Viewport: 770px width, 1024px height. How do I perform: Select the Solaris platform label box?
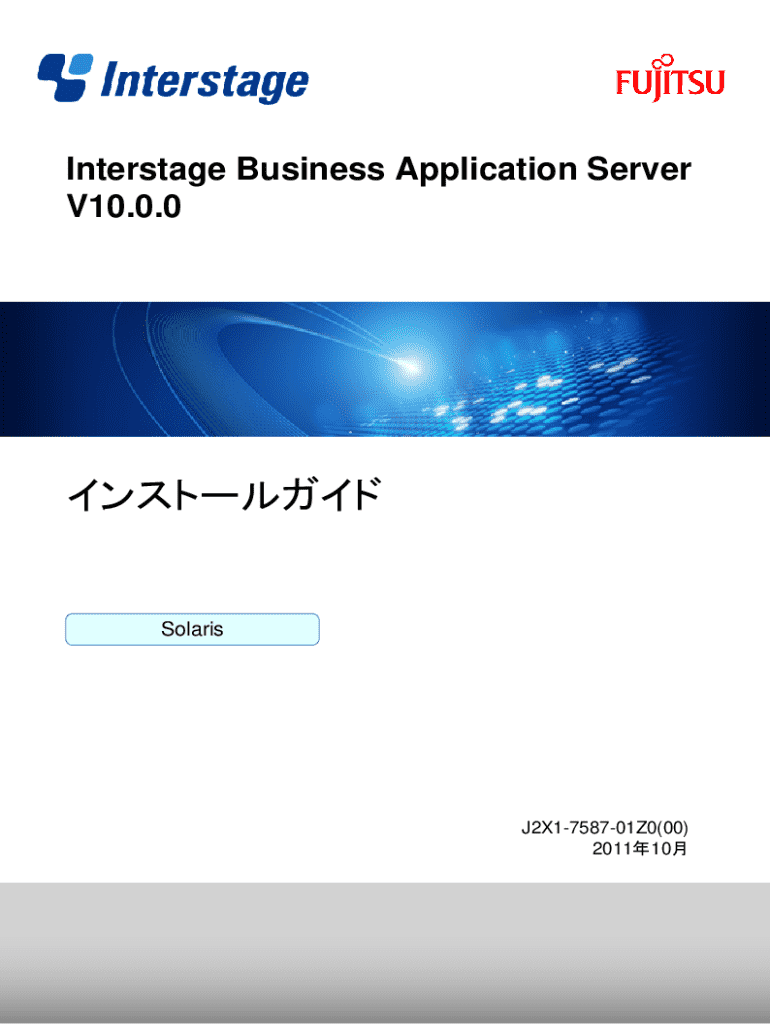192,629
